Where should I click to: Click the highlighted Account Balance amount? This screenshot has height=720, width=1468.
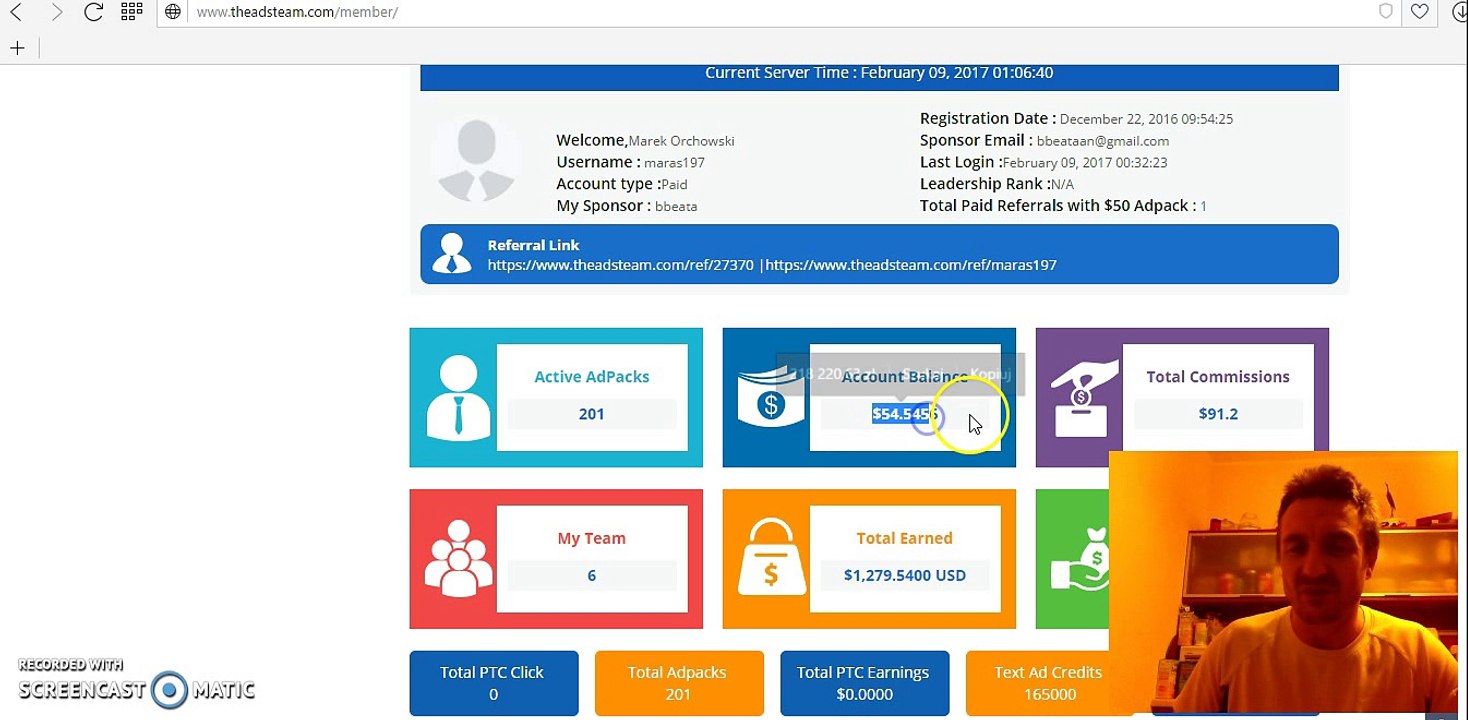[x=905, y=414]
